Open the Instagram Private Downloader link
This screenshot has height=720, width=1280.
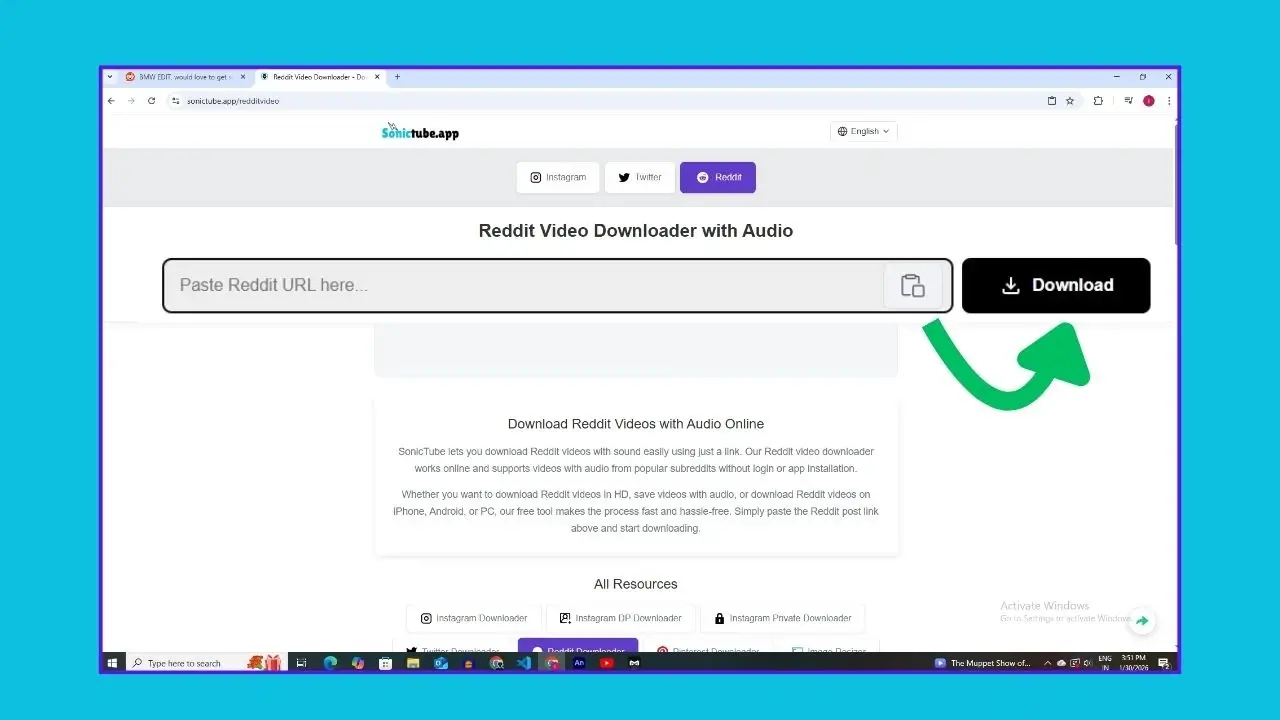coord(782,618)
